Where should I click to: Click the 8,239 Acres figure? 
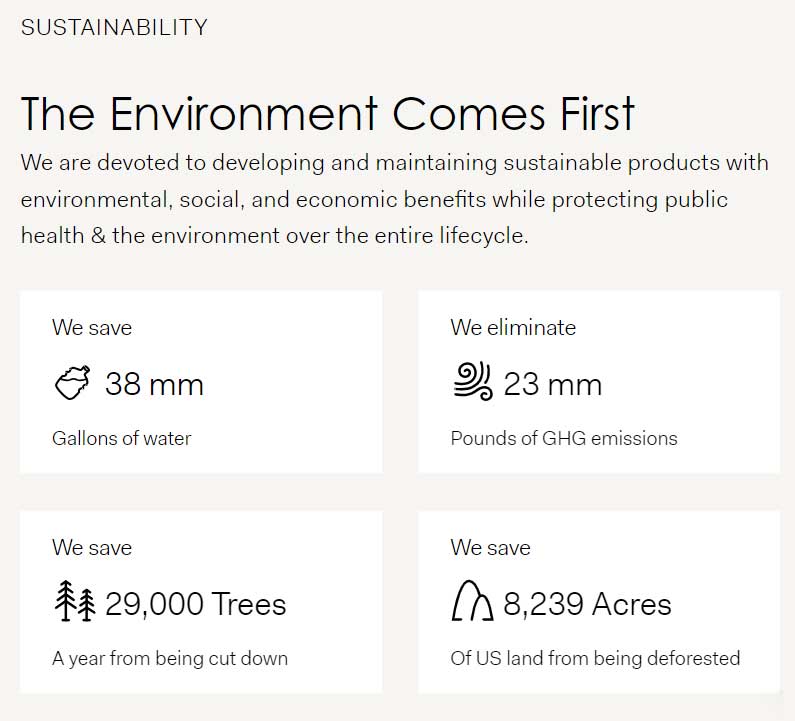pyautogui.click(x=587, y=604)
